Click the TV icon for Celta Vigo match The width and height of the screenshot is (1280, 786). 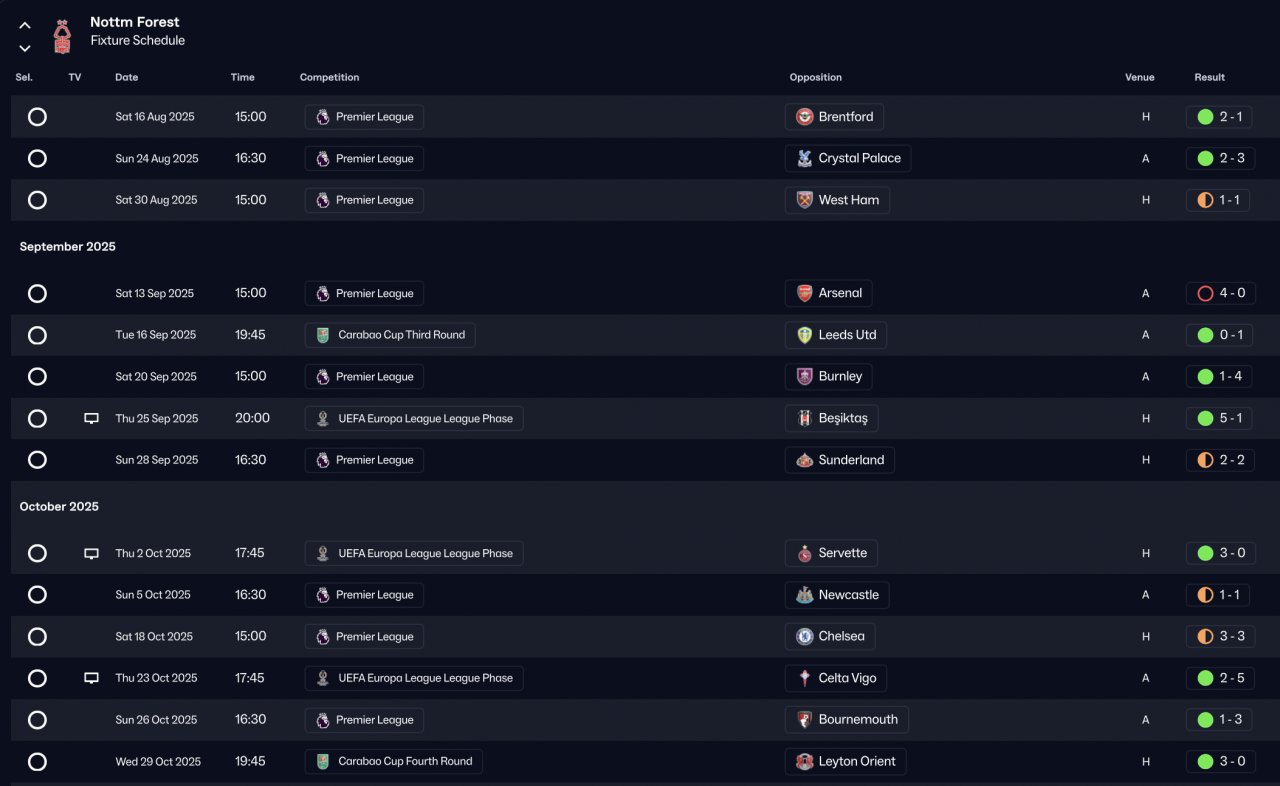[x=91, y=678]
